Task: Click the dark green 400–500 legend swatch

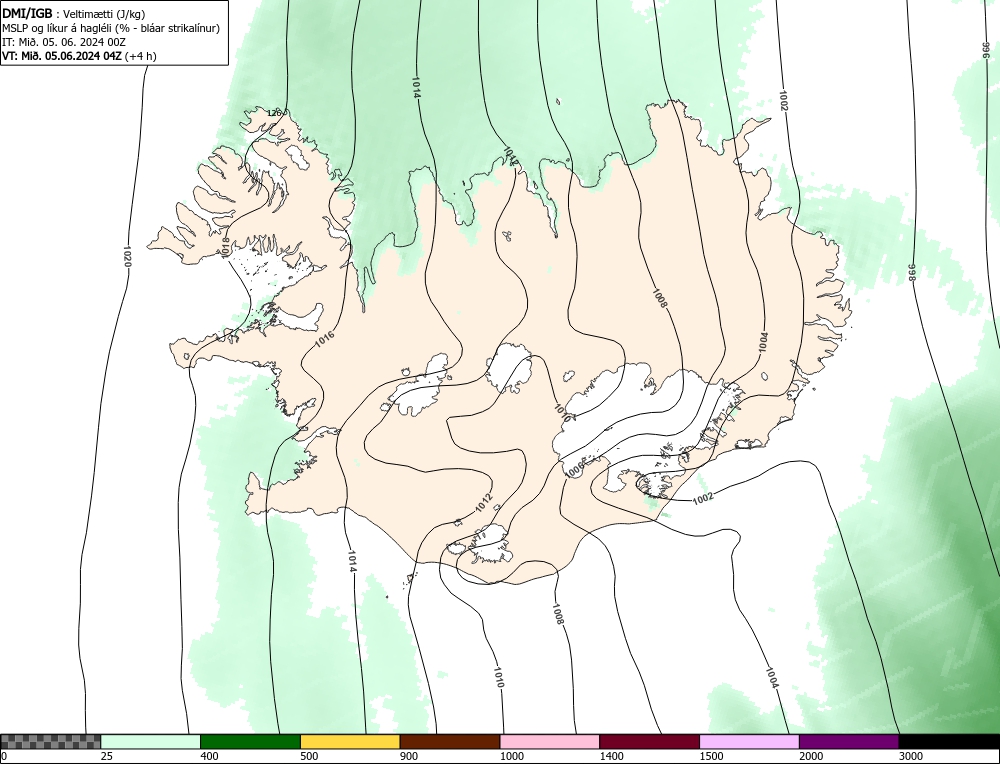Action: click(x=250, y=741)
